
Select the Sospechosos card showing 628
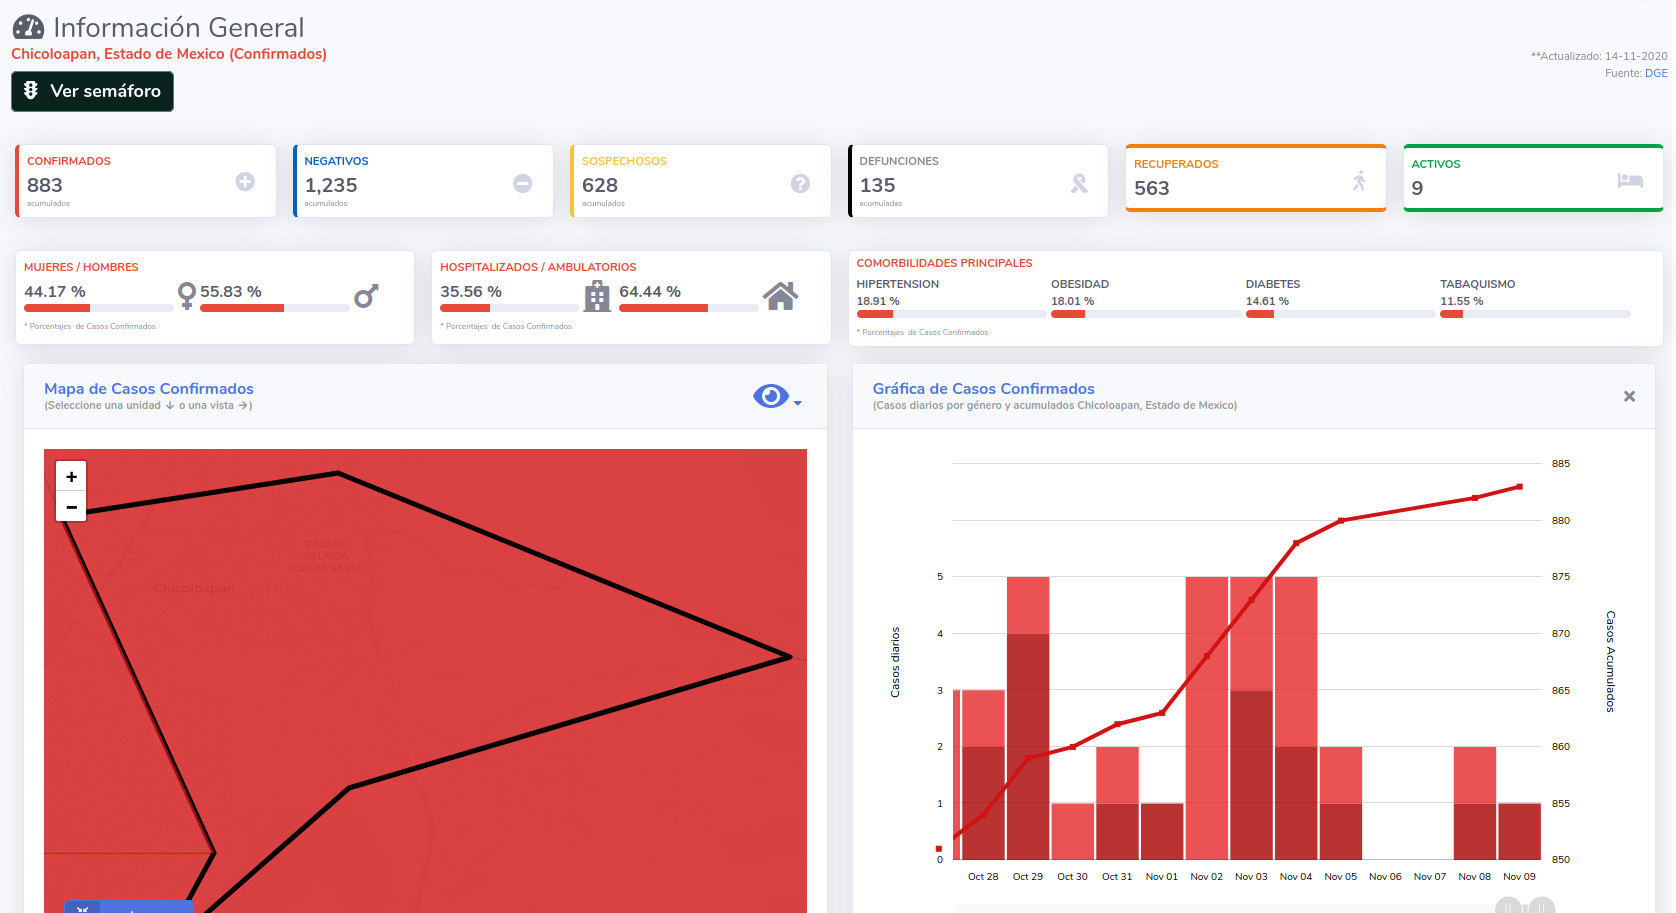701,181
